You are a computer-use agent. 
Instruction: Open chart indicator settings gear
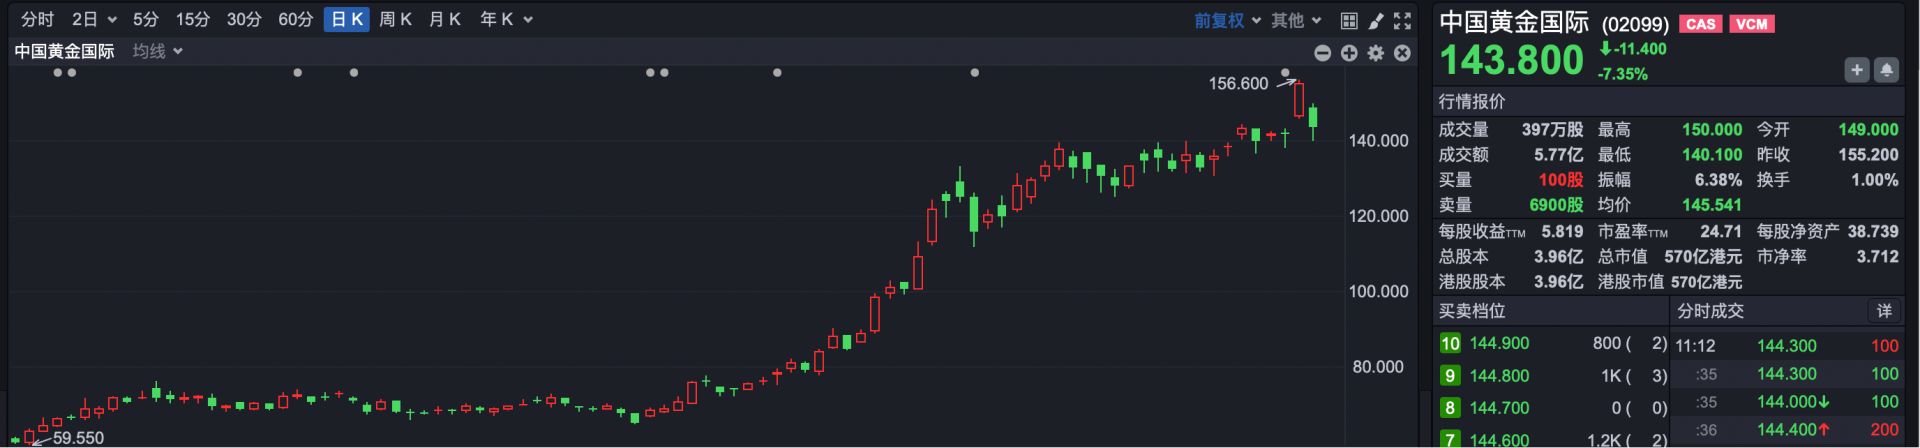coord(1376,53)
